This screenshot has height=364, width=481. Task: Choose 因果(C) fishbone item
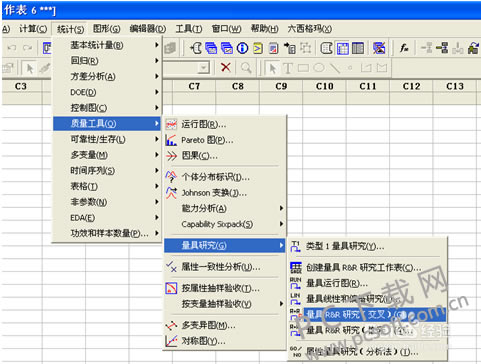tap(225, 156)
